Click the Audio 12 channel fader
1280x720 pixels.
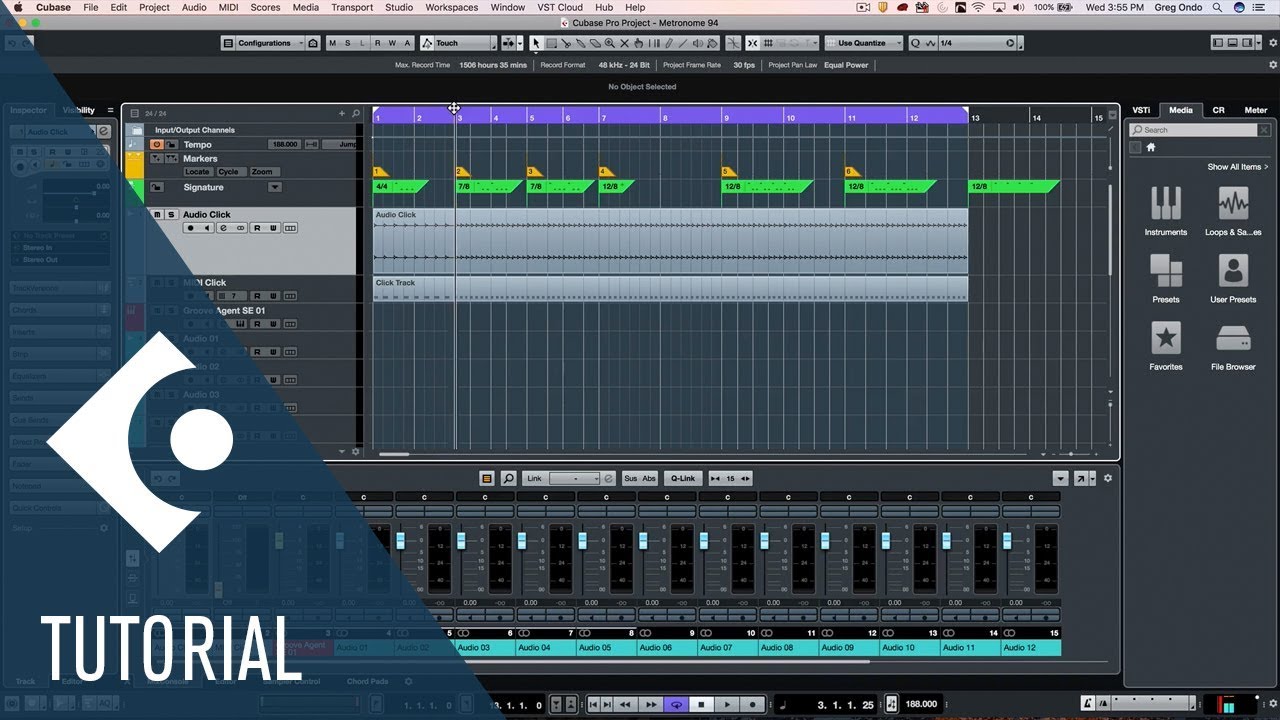click(x=1007, y=540)
